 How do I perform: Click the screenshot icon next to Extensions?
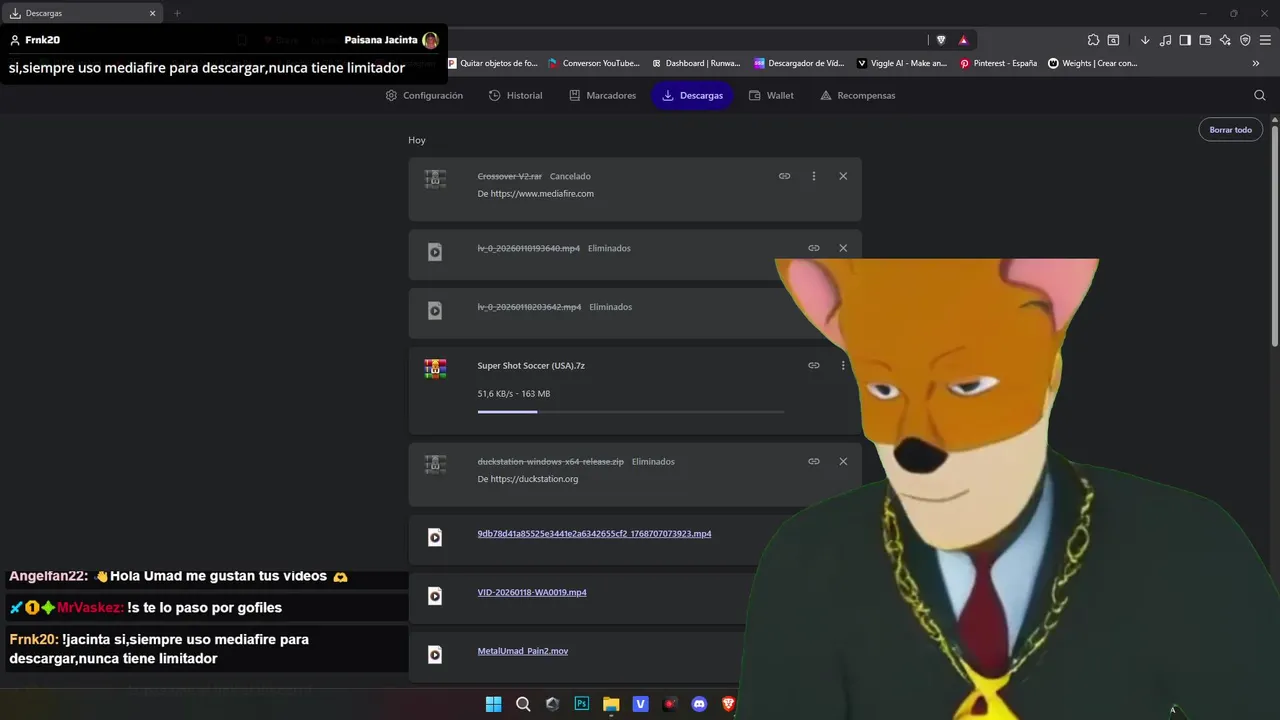(x=1113, y=40)
